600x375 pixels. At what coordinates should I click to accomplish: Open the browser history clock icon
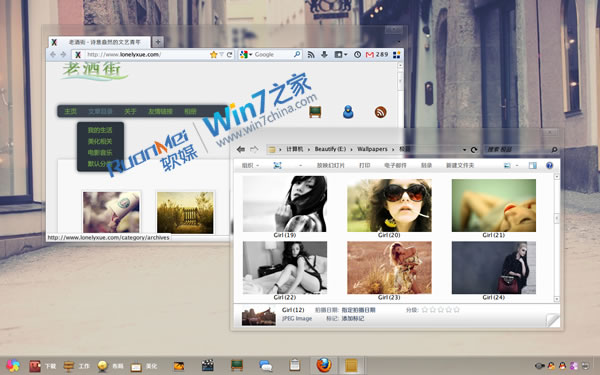click(x=357, y=55)
